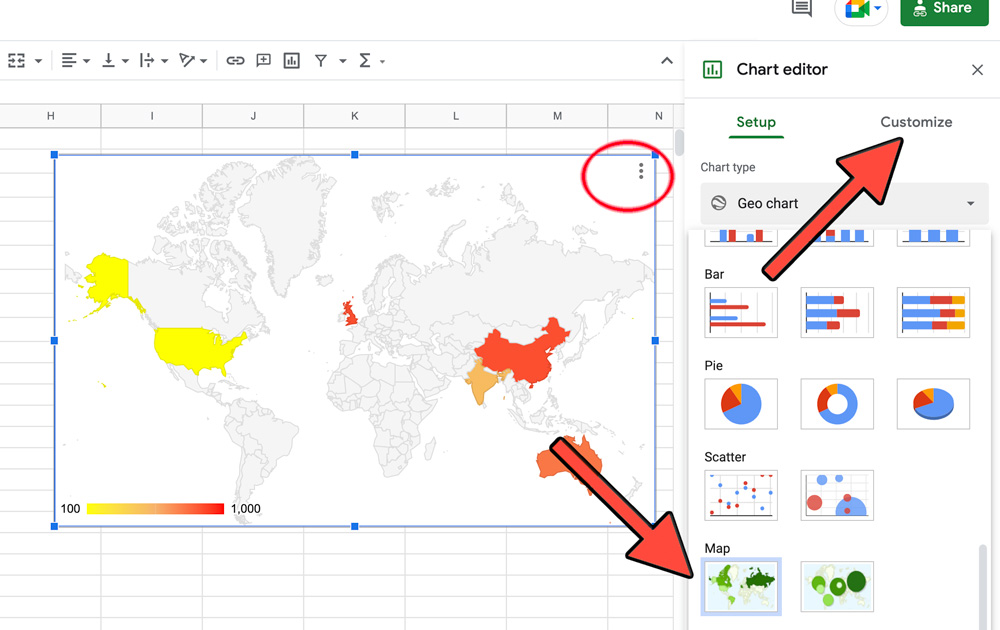Click China on the geo chart
This screenshot has height=630, width=1000.
520,357
